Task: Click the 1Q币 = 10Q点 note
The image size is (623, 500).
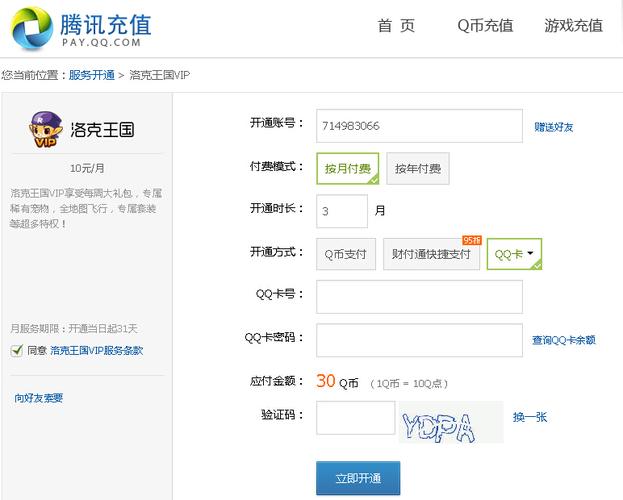Action: [x=409, y=384]
